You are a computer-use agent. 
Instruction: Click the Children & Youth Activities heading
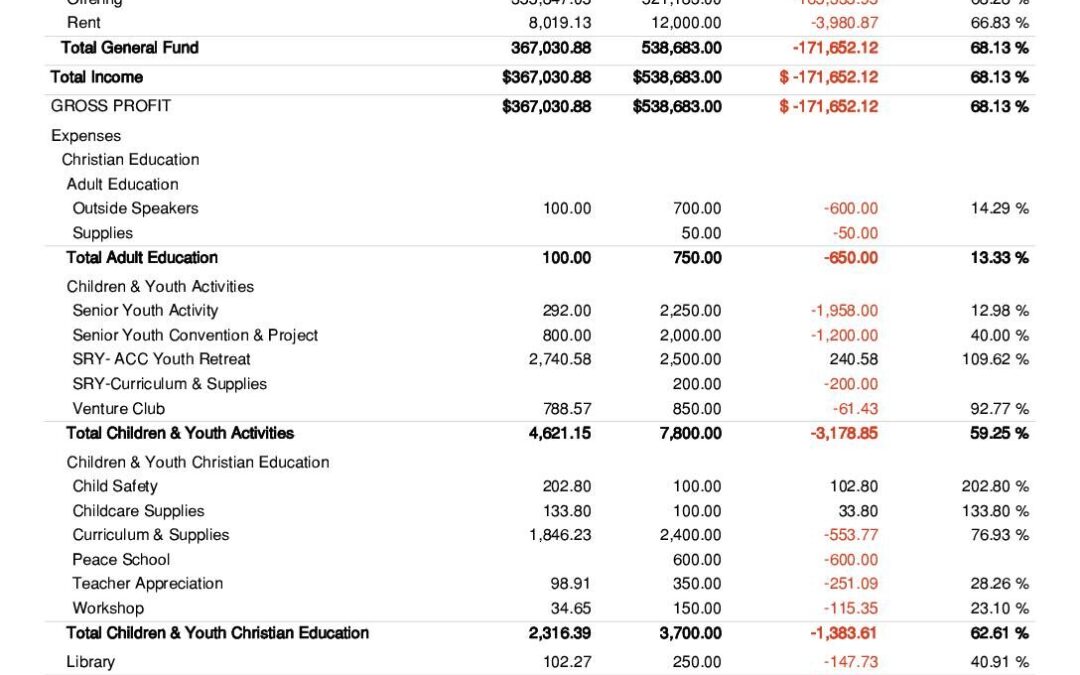pyautogui.click(x=160, y=287)
